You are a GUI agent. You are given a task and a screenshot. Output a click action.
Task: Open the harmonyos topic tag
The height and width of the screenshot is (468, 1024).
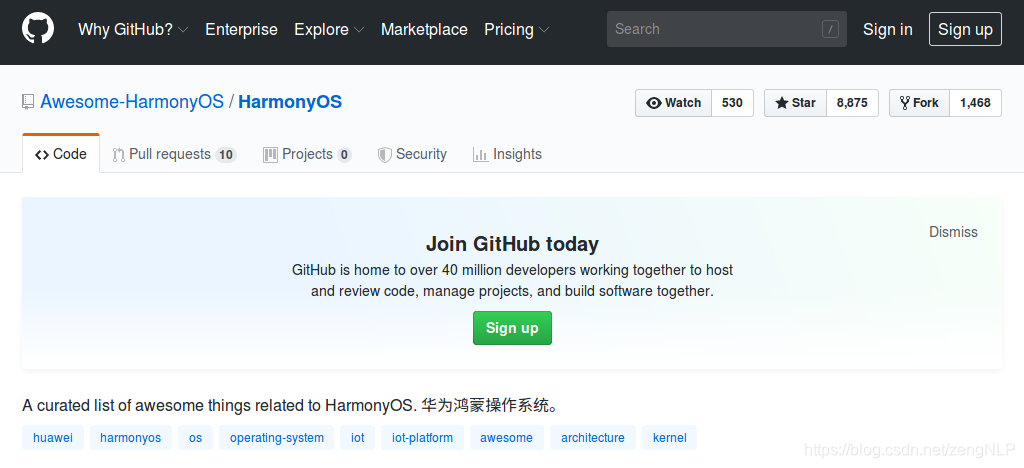pos(131,438)
